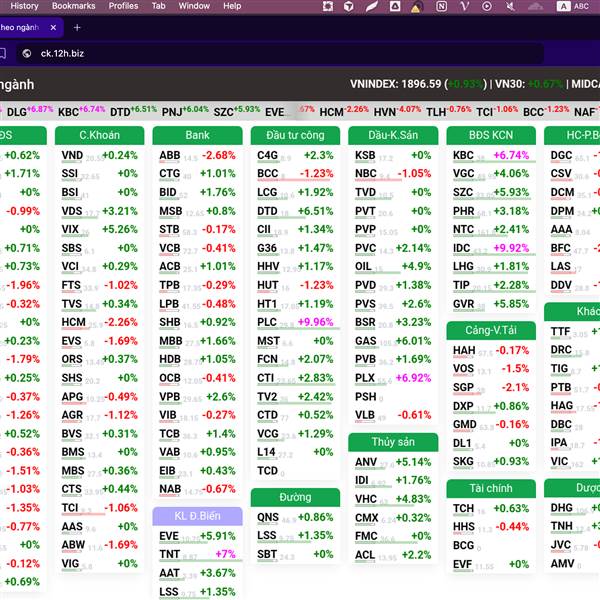Click TLH -0.76% in the top ticker strip
The image size is (600, 600).
tap(449, 111)
